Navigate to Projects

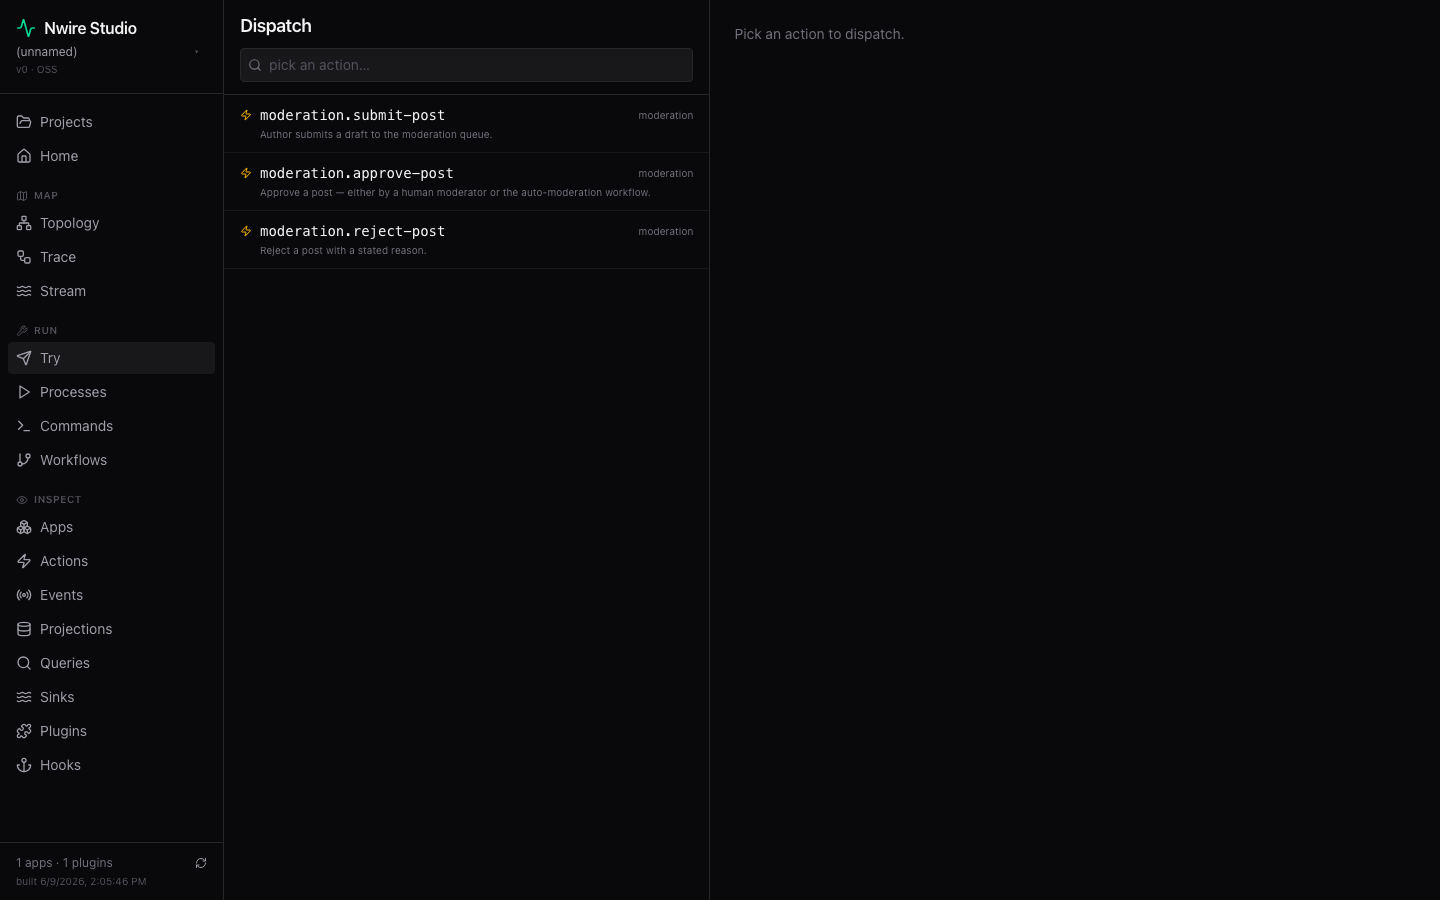(x=111, y=122)
